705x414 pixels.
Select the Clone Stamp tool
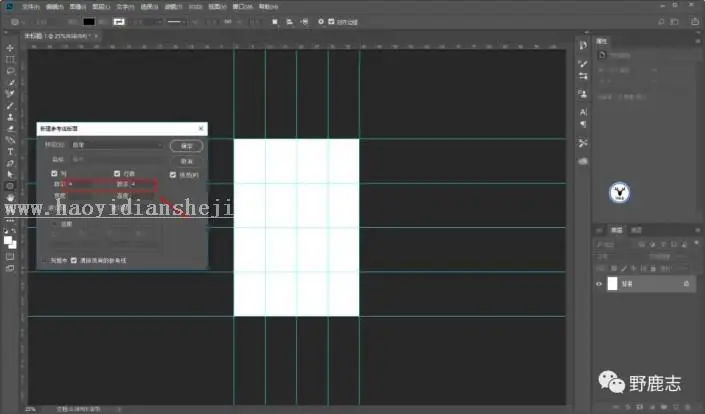coord(10,117)
